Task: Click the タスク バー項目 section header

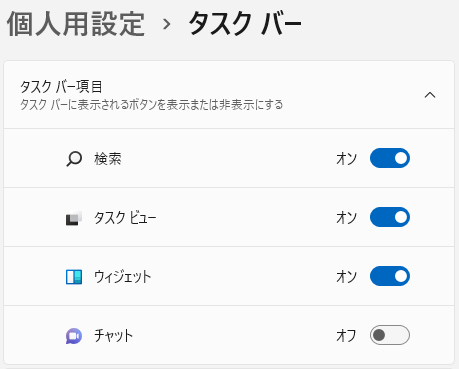Action: click(229, 95)
